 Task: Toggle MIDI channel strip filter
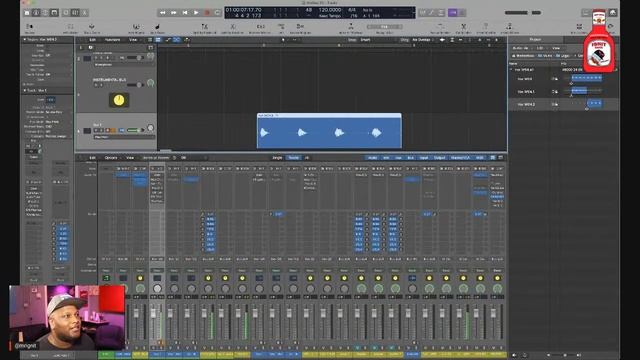pos(480,158)
